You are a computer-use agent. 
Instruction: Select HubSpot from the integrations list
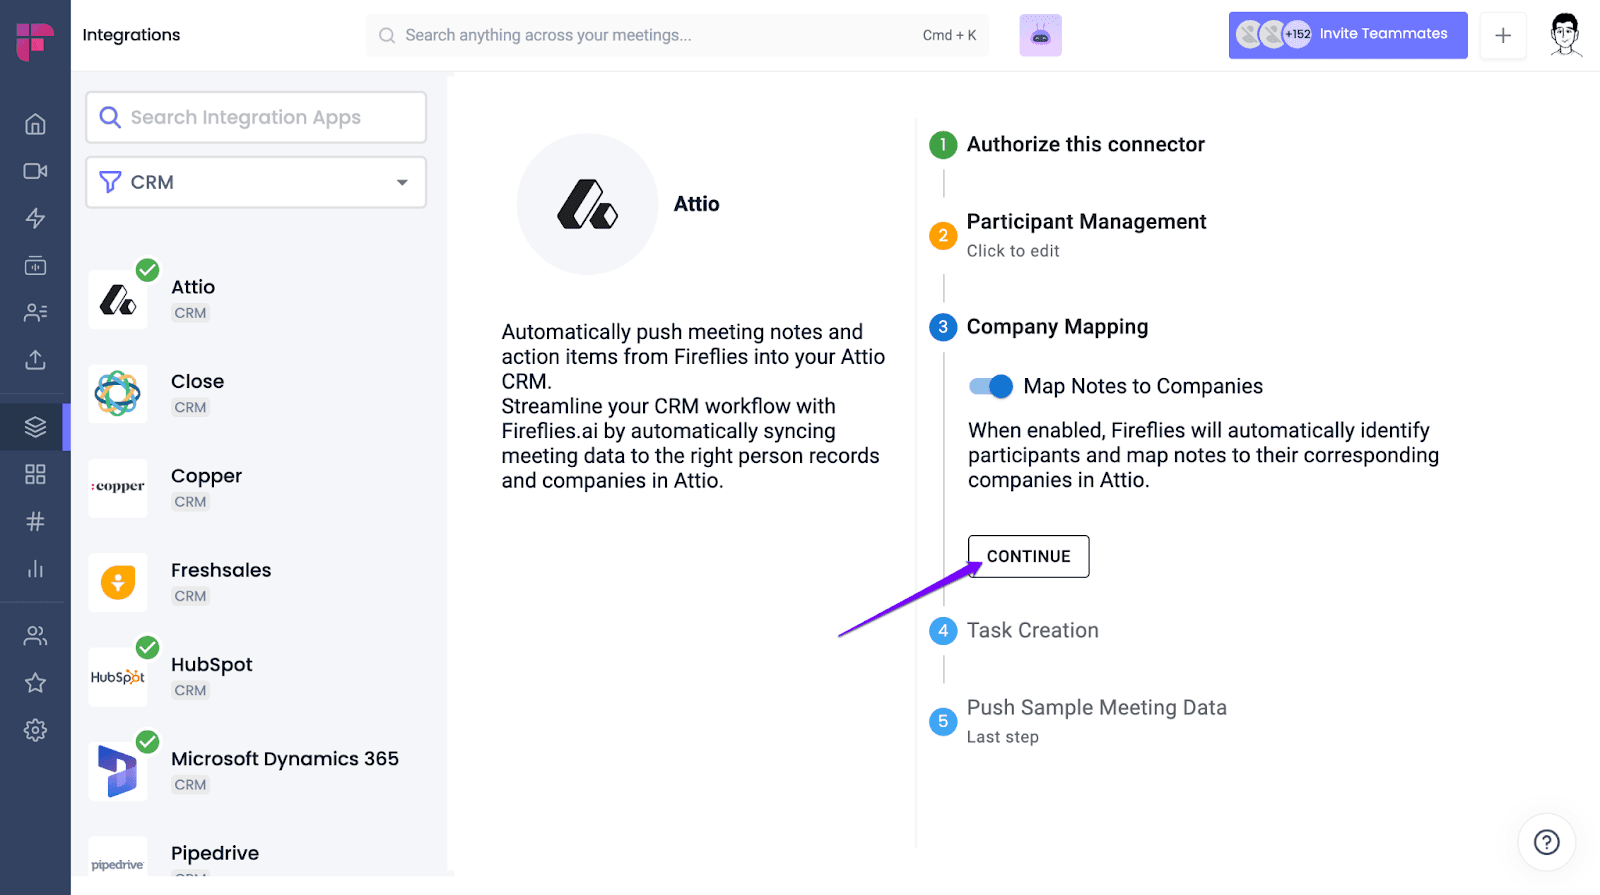211,665
